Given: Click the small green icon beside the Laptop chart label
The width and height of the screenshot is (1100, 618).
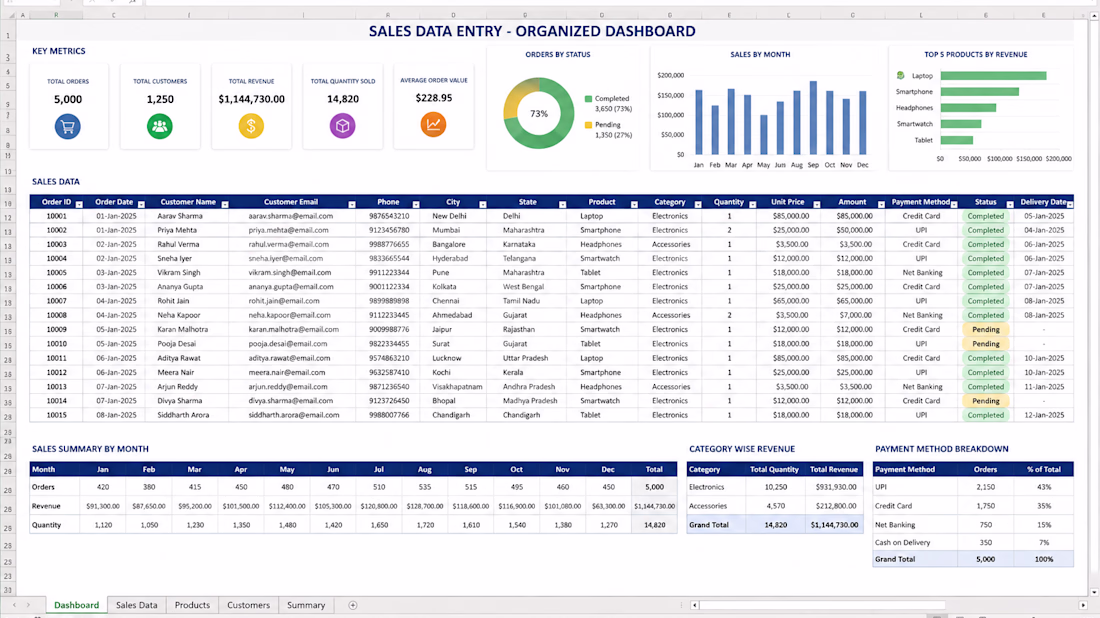Looking at the screenshot, I should 901,75.
